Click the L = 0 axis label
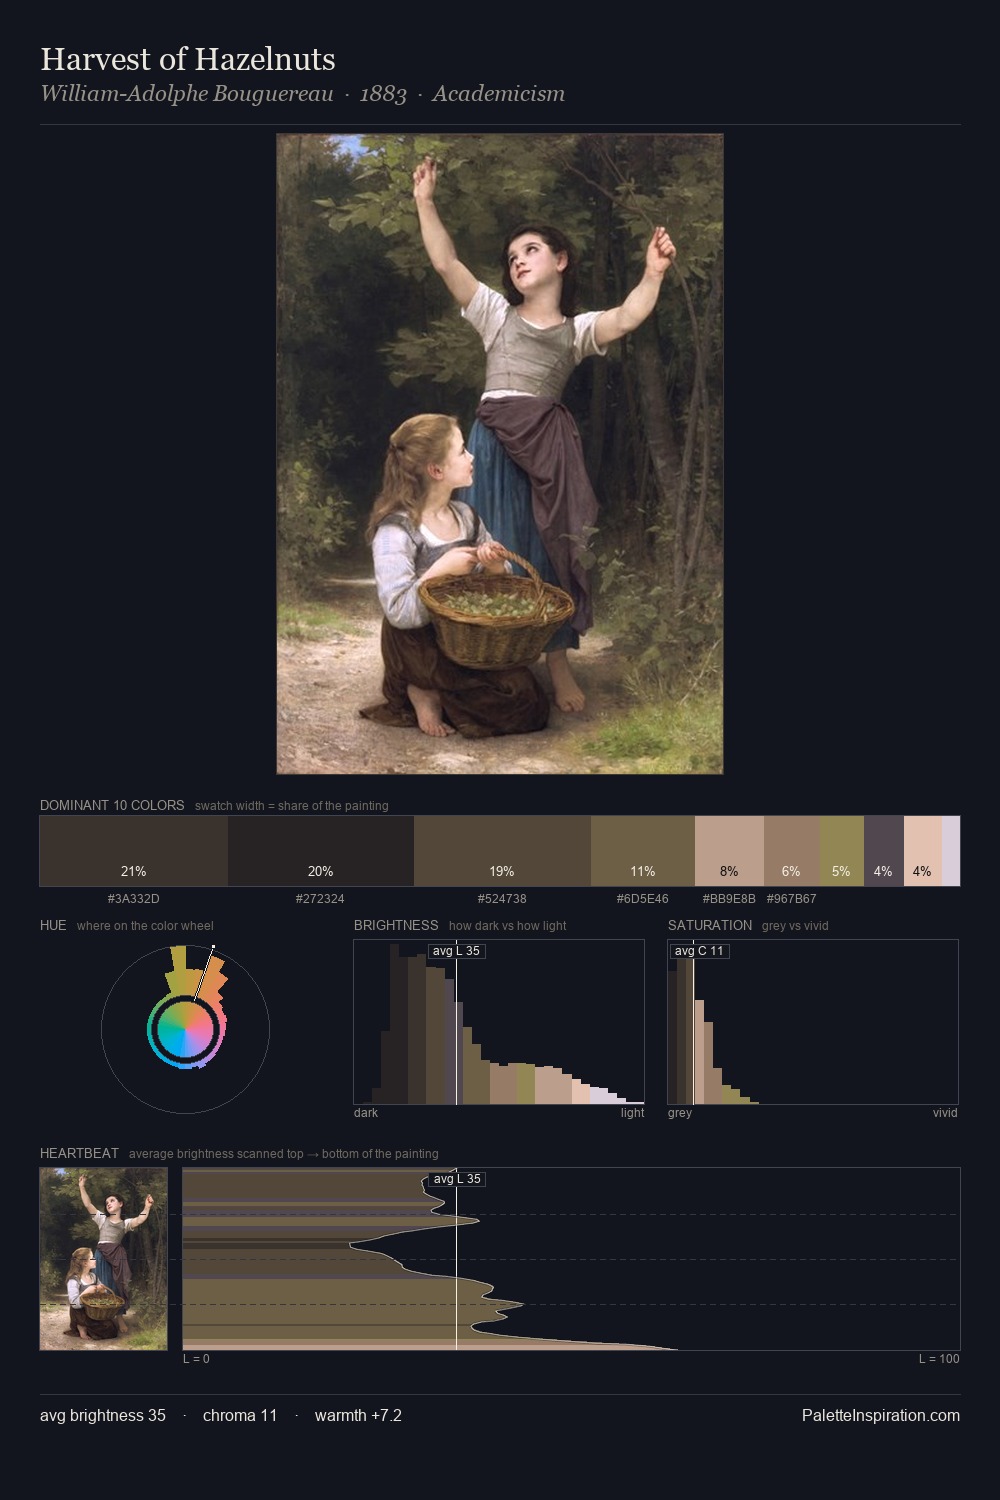 pos(196,1359)
